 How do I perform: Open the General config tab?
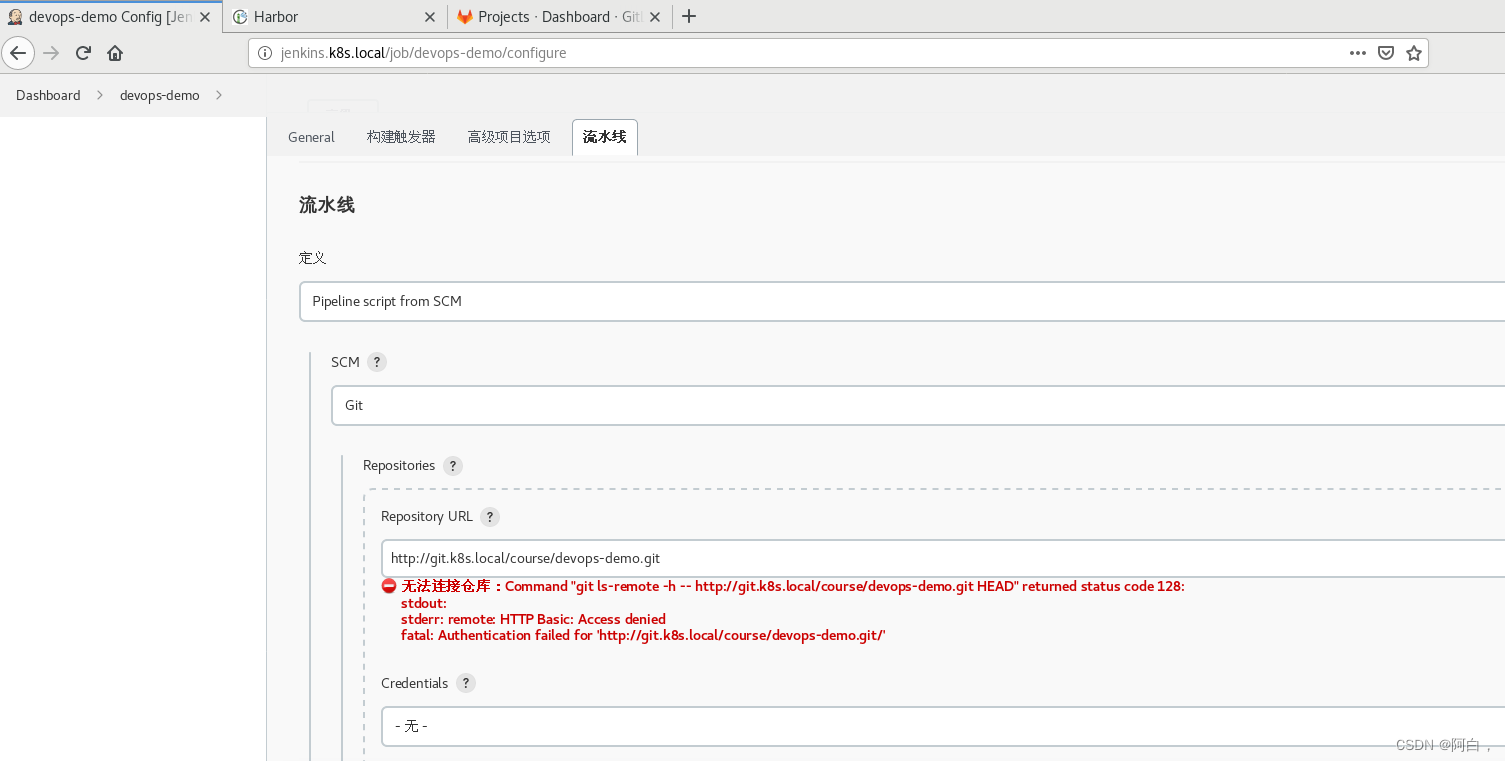311,137
